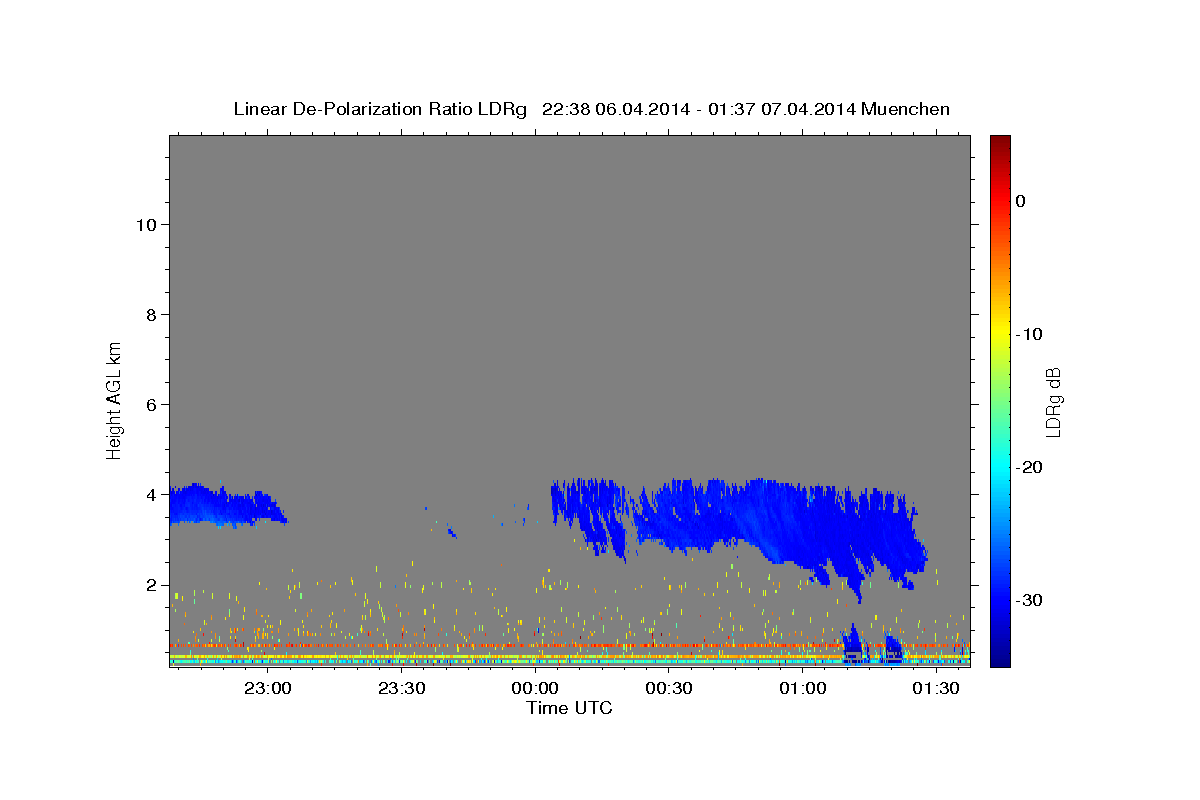Image resolution: width=1200 pixels, height=800 pixels.
Task: Click the colorbar value -30
Action: pos(1029,600)
